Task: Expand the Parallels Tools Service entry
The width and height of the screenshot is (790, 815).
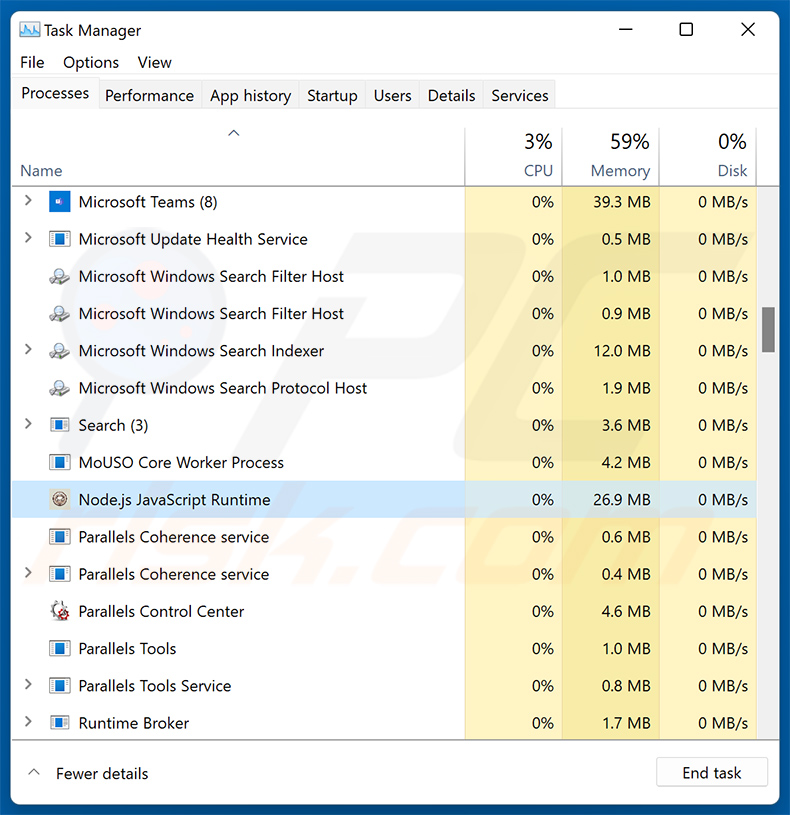Action: pyautogui.click(x=28, y=685)
